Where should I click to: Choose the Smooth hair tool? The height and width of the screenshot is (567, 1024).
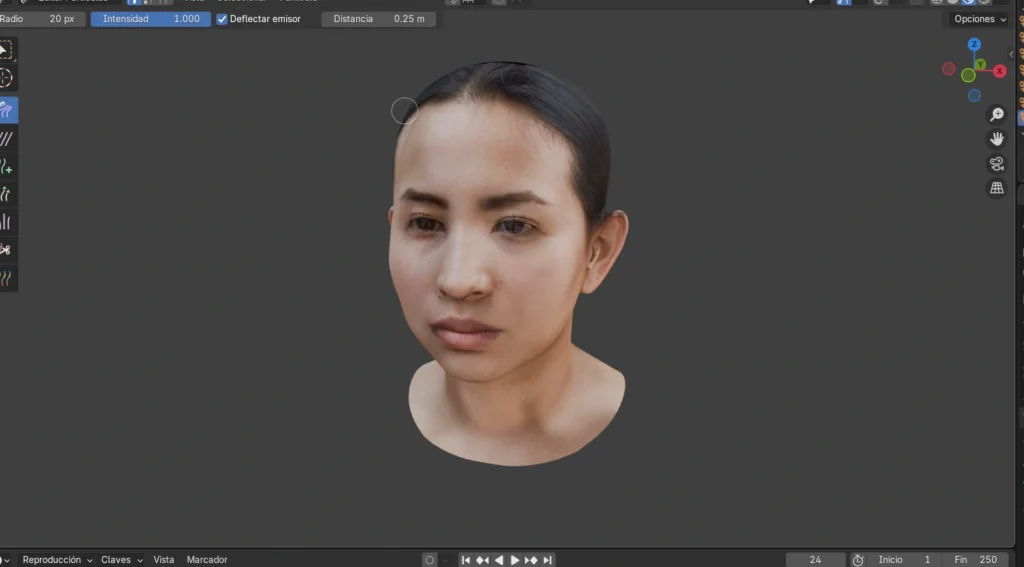click(x=7, y=138)
